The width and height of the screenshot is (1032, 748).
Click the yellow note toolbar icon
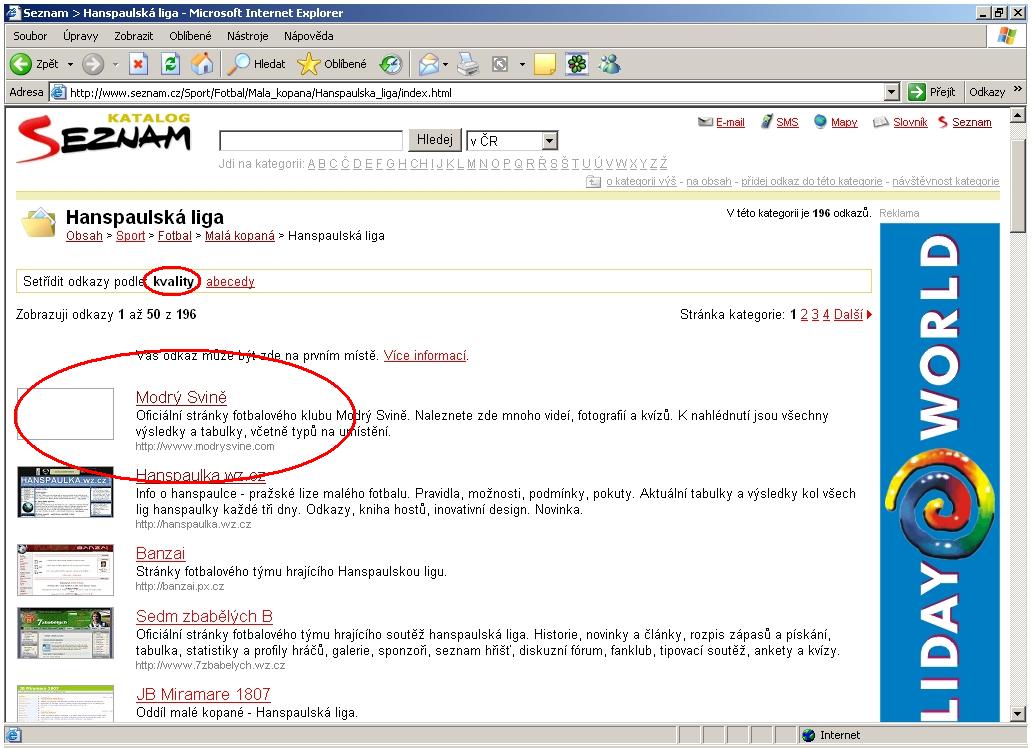pyautogui.click(x=544, y=64)
